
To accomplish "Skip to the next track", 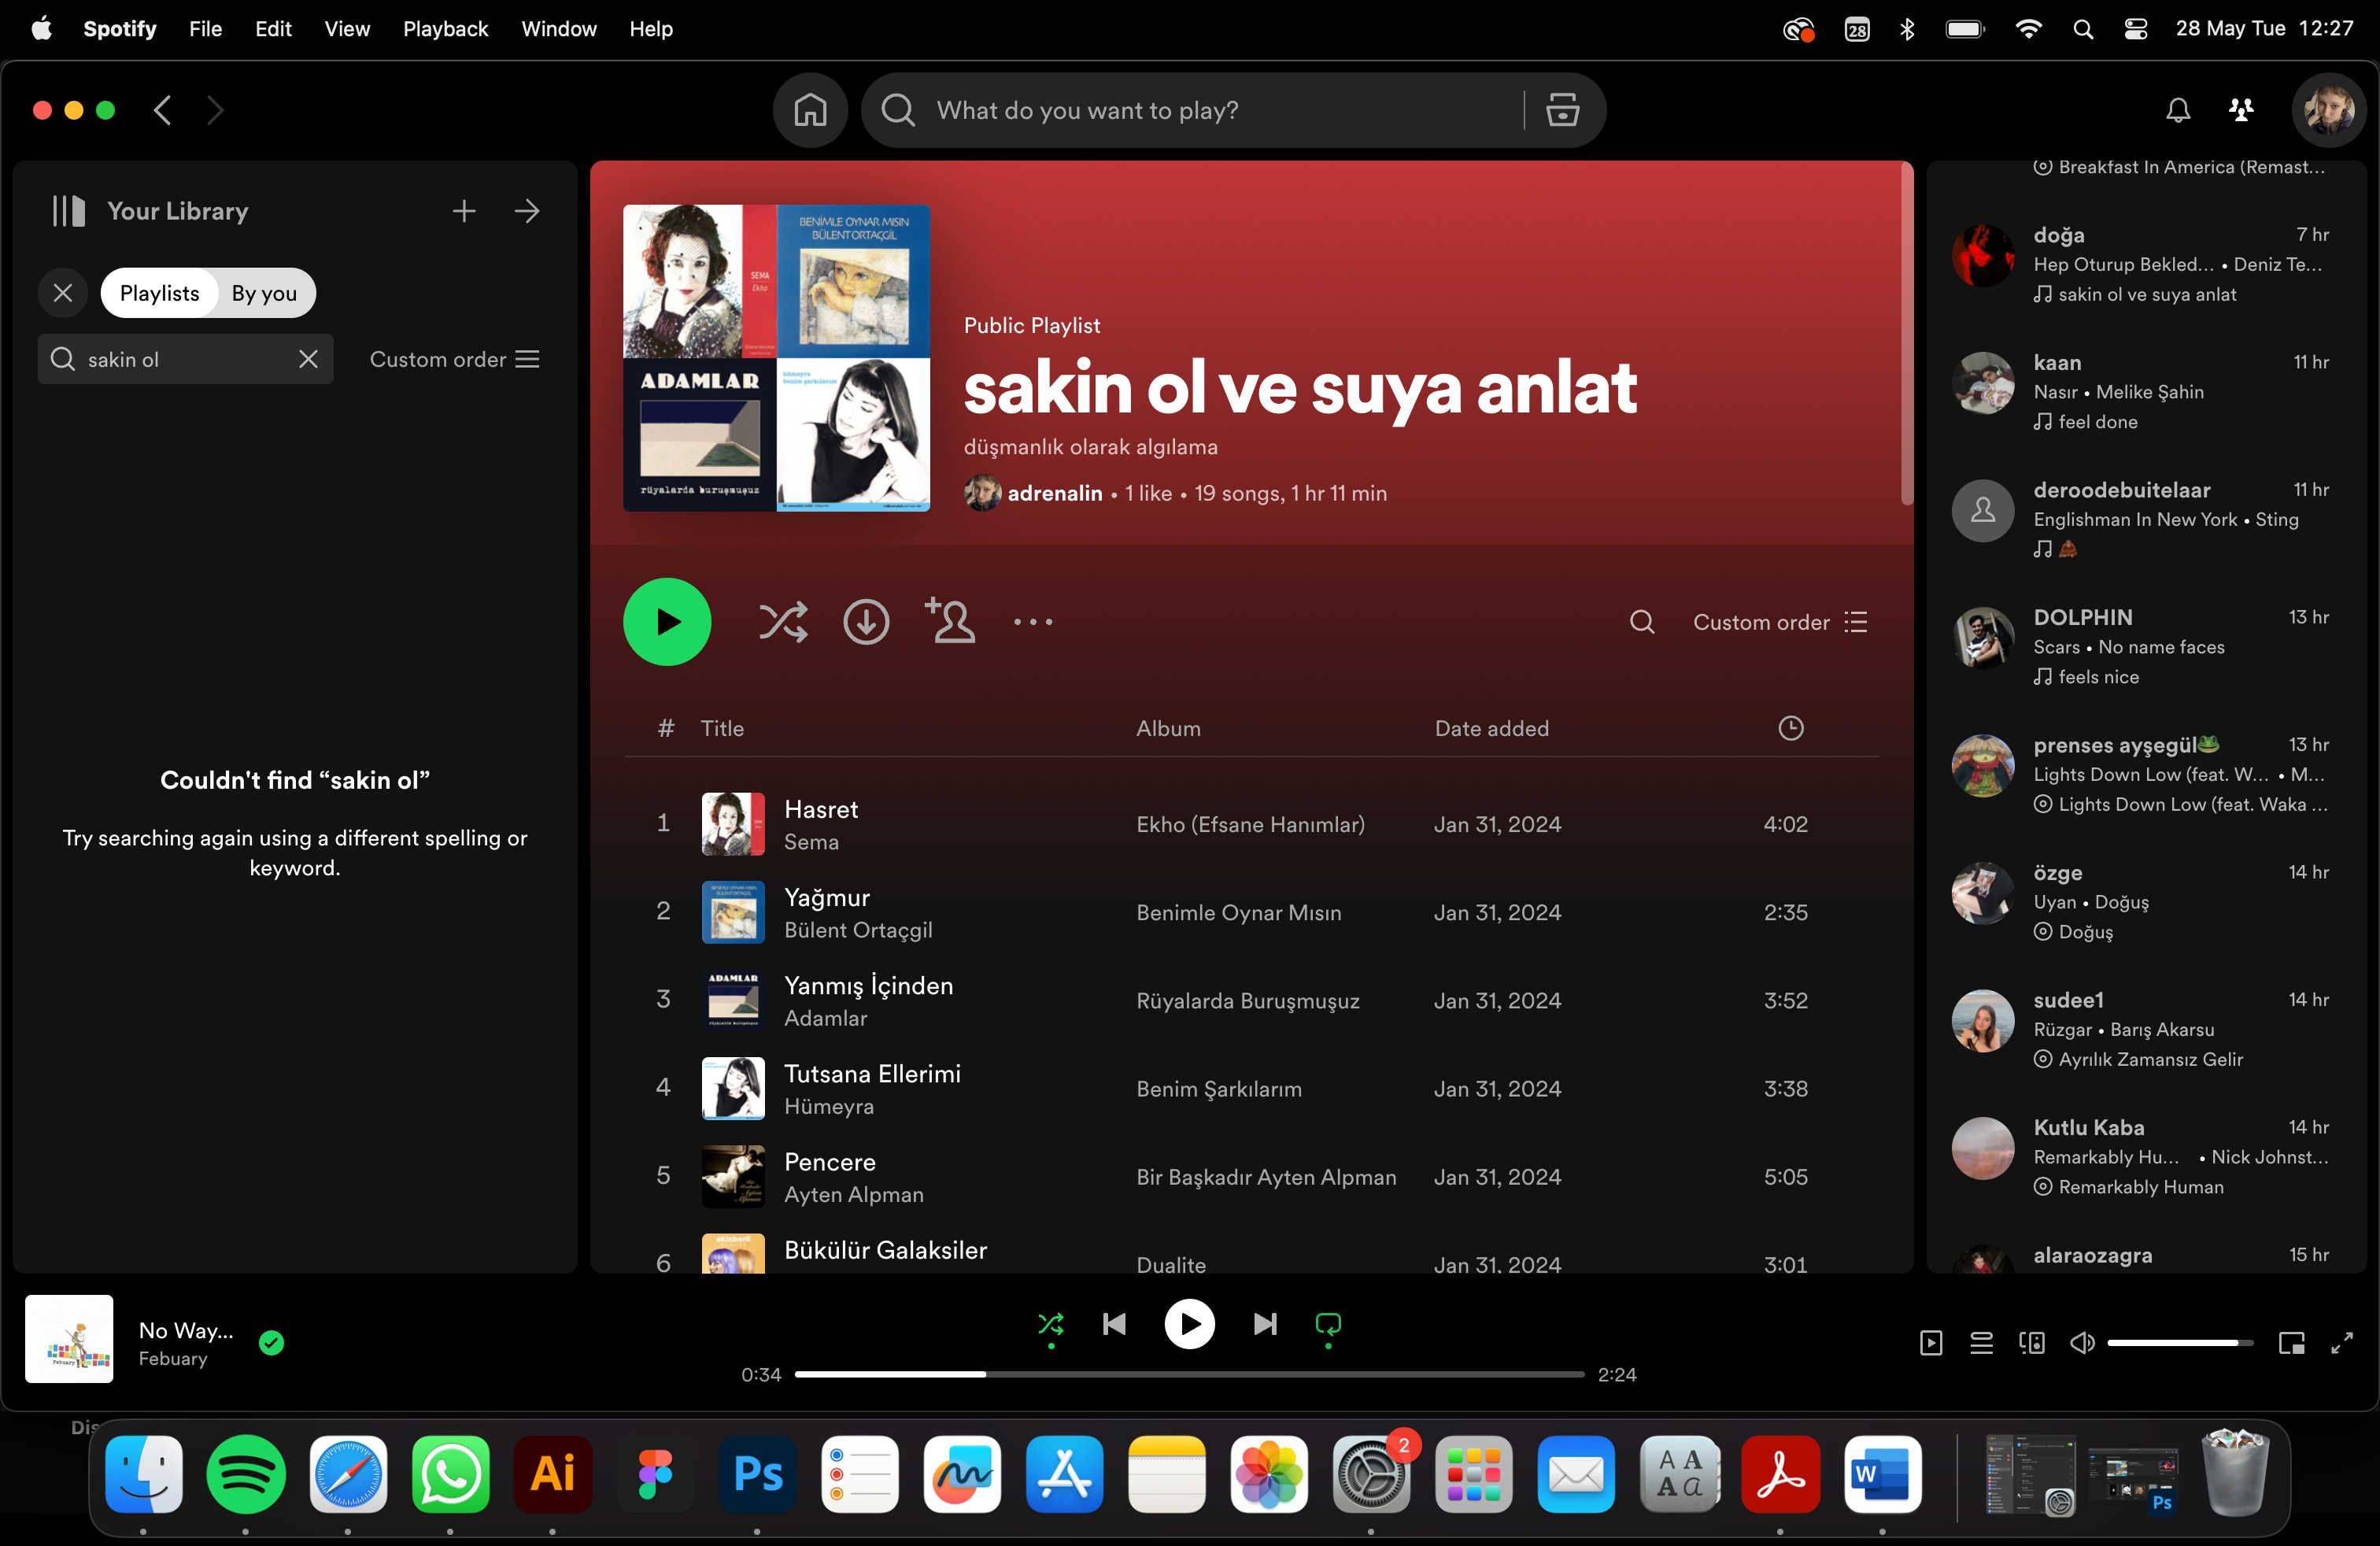I will click(1265, 1325).
